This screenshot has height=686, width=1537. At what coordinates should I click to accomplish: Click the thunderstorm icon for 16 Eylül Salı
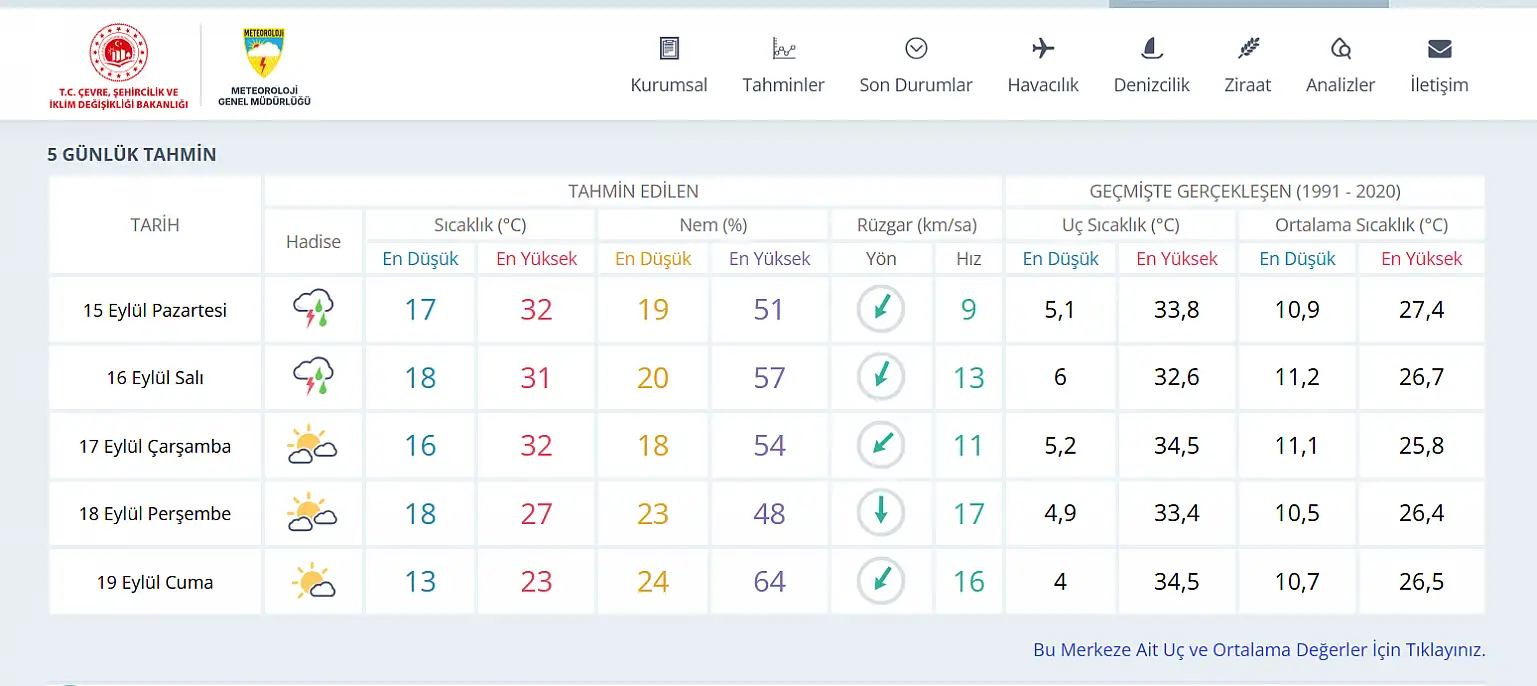click(x=313, y=378)
